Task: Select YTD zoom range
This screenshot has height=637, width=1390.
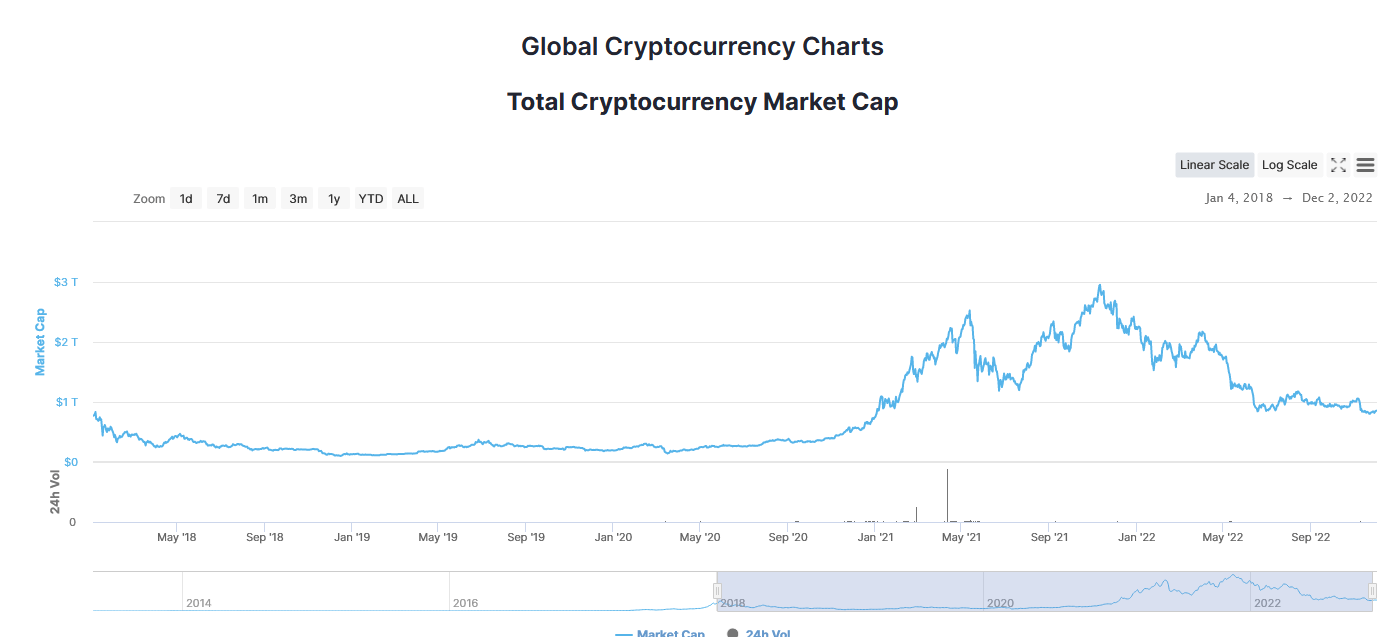Action: [371, 199]
